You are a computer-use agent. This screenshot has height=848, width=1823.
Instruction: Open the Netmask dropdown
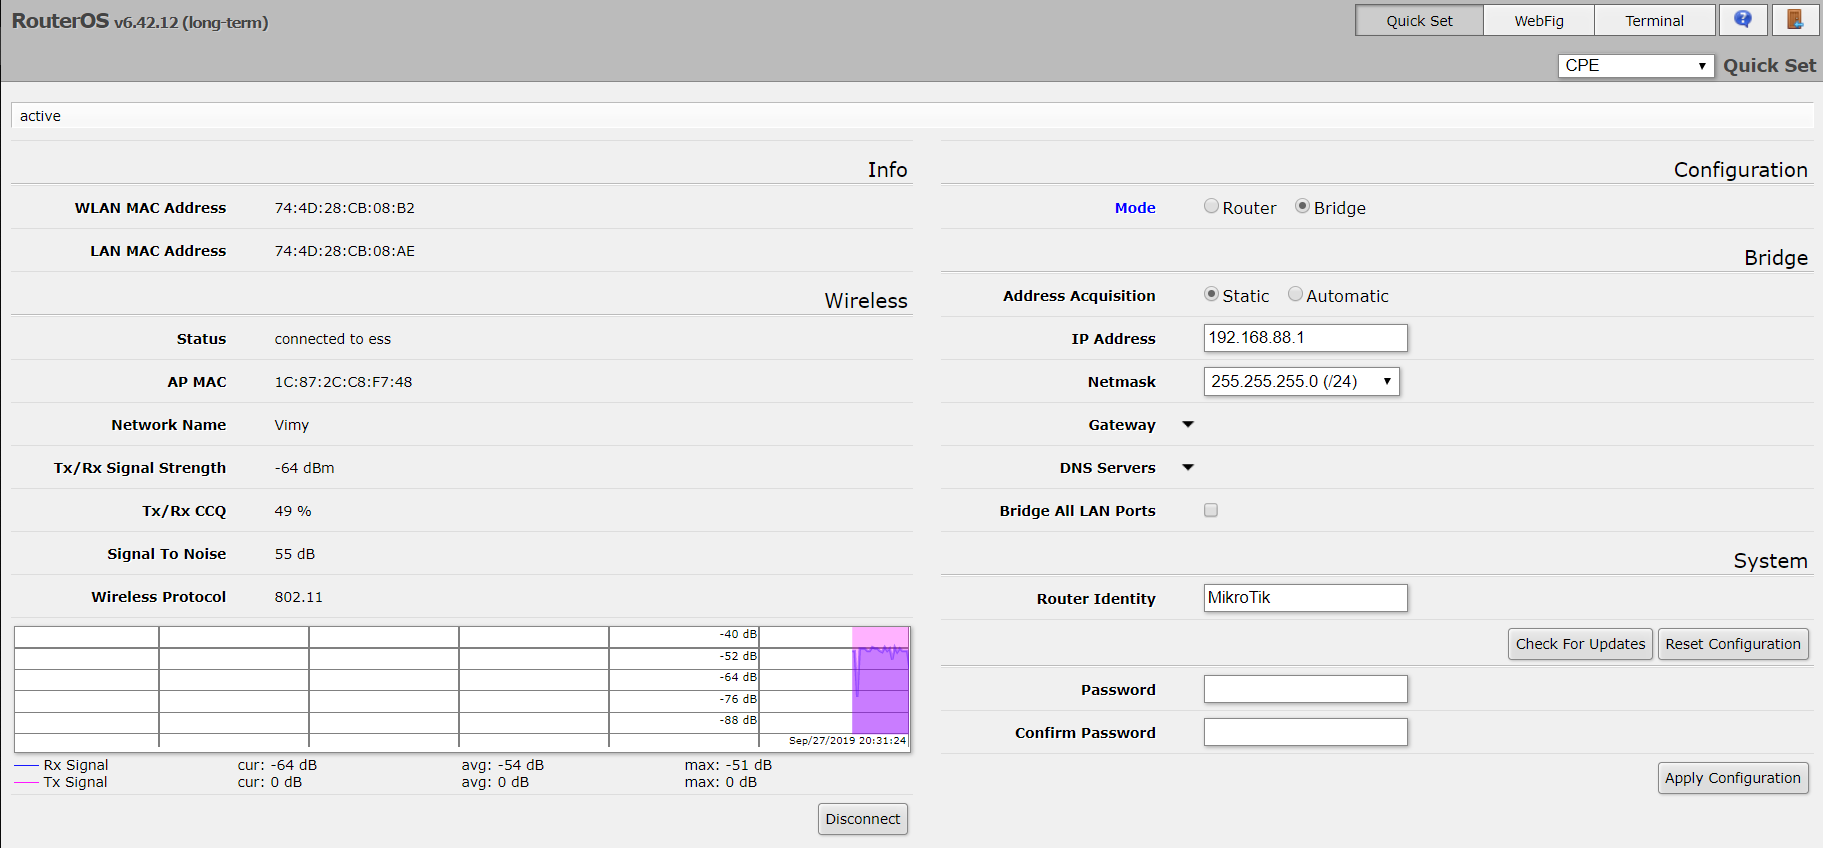[1301, 382]
